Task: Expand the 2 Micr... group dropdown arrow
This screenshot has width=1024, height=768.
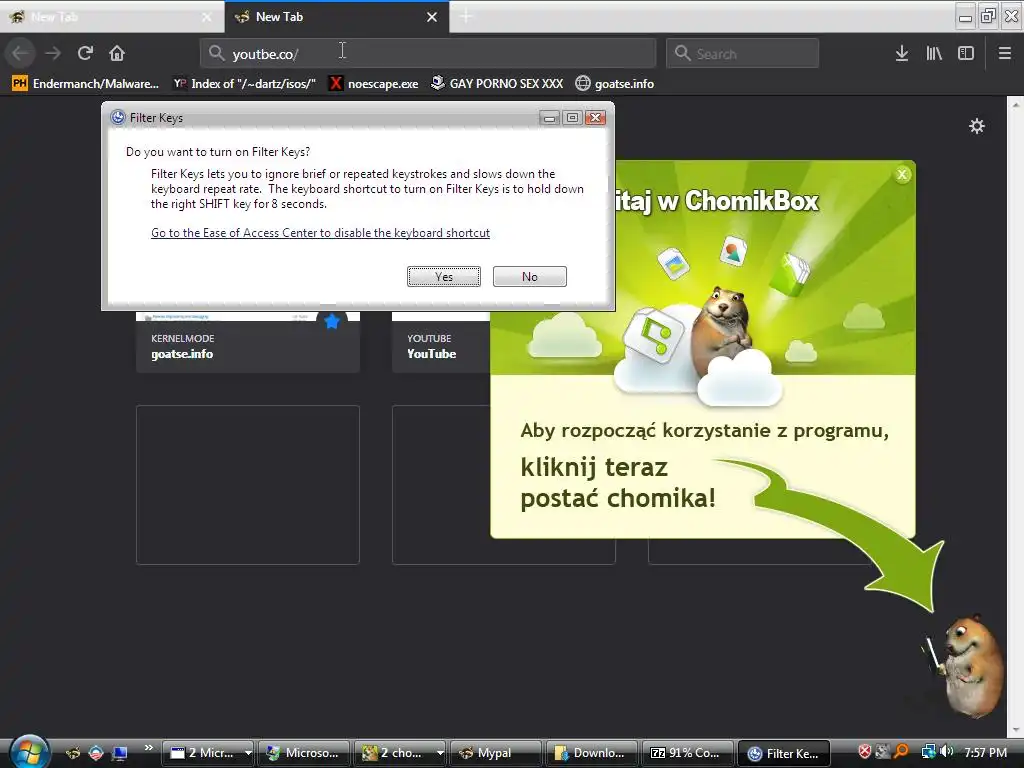Action: point(248,753)
